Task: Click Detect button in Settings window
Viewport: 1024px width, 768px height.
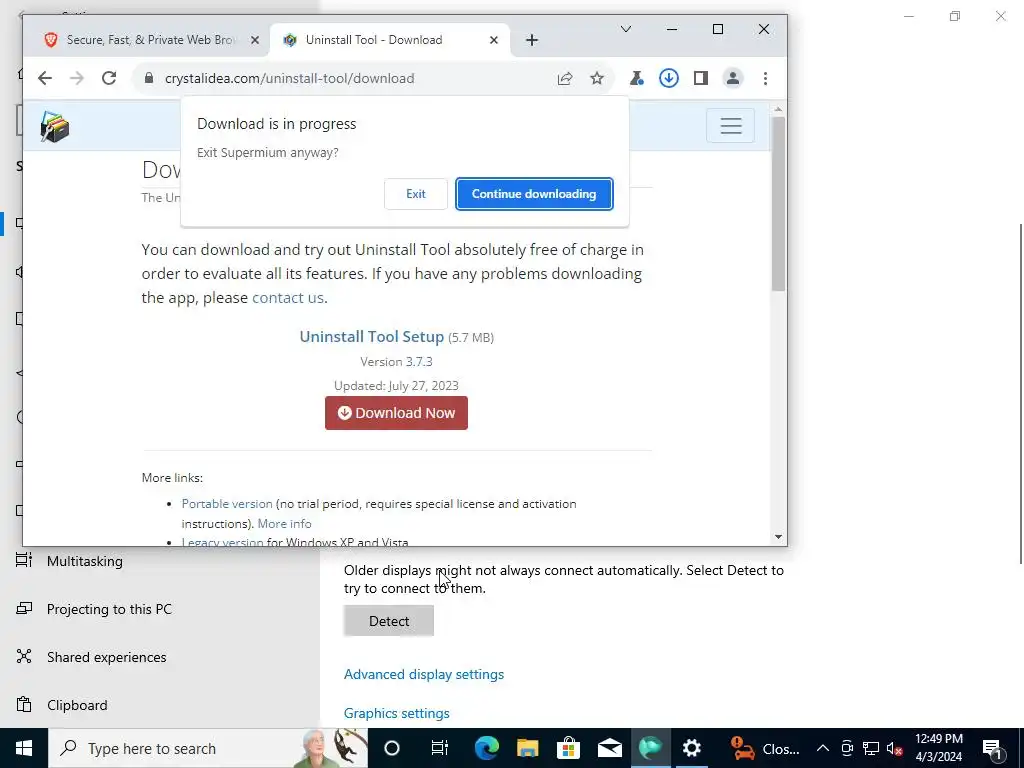Action: (389, 621)
